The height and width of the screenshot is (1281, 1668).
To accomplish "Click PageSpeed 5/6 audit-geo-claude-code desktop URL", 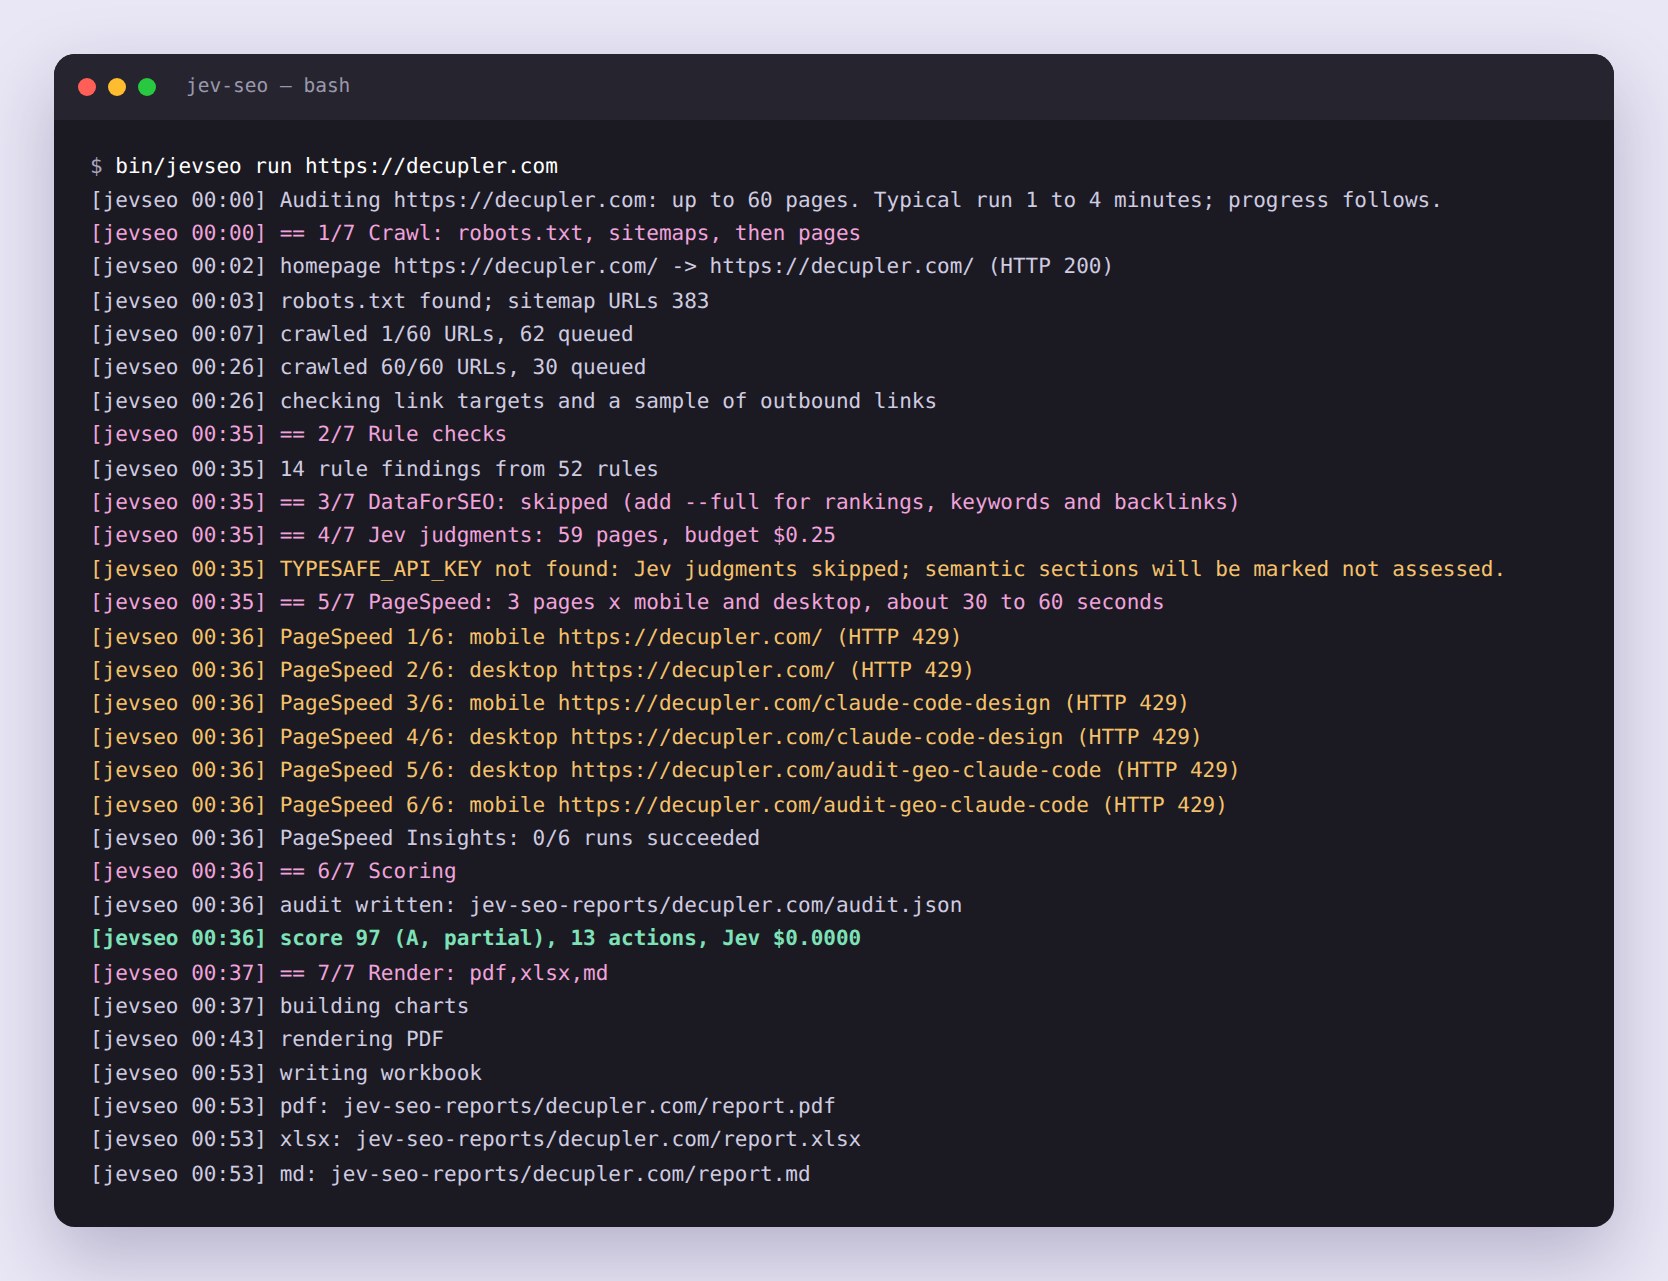I will [836, 770].
